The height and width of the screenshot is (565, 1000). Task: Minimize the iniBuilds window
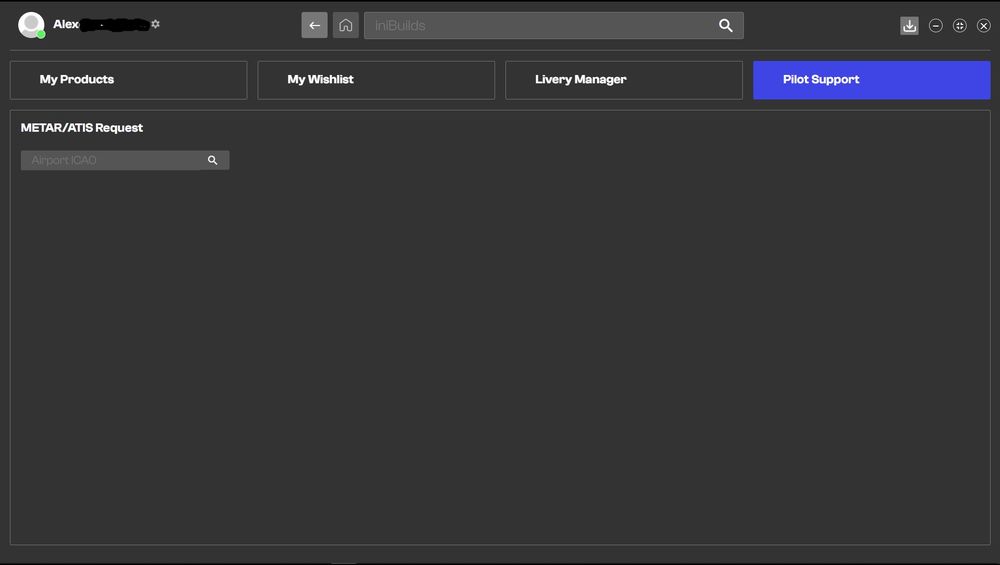(936, 26)
